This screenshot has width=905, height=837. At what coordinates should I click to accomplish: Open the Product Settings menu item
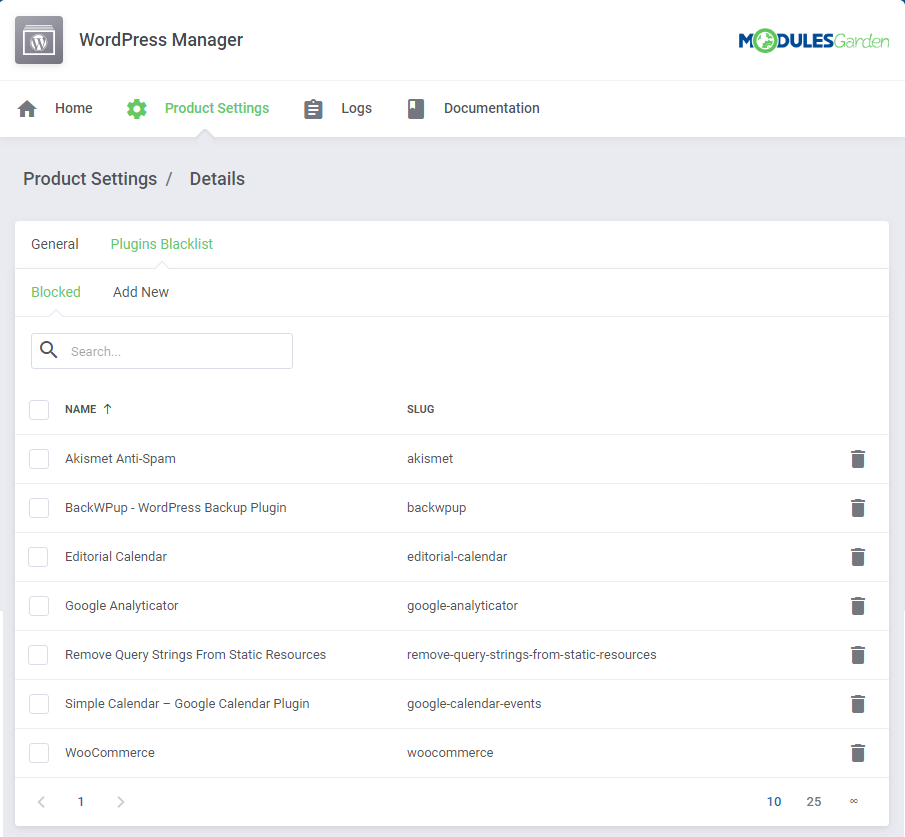[217, 109]
